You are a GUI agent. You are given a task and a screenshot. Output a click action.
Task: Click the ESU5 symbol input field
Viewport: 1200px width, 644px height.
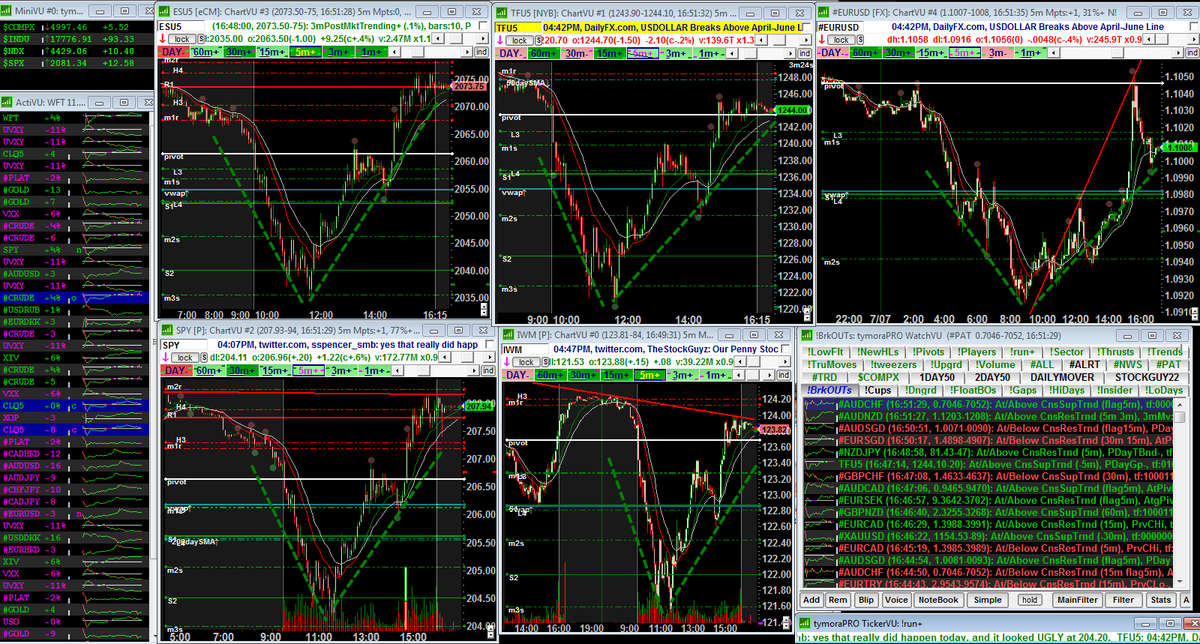click(182, 26)
